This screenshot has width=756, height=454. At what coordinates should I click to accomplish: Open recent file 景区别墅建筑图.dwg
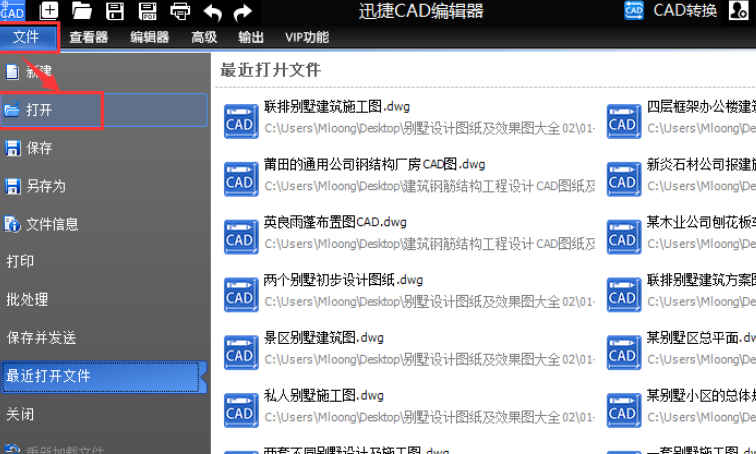click(x=324, y=338)
